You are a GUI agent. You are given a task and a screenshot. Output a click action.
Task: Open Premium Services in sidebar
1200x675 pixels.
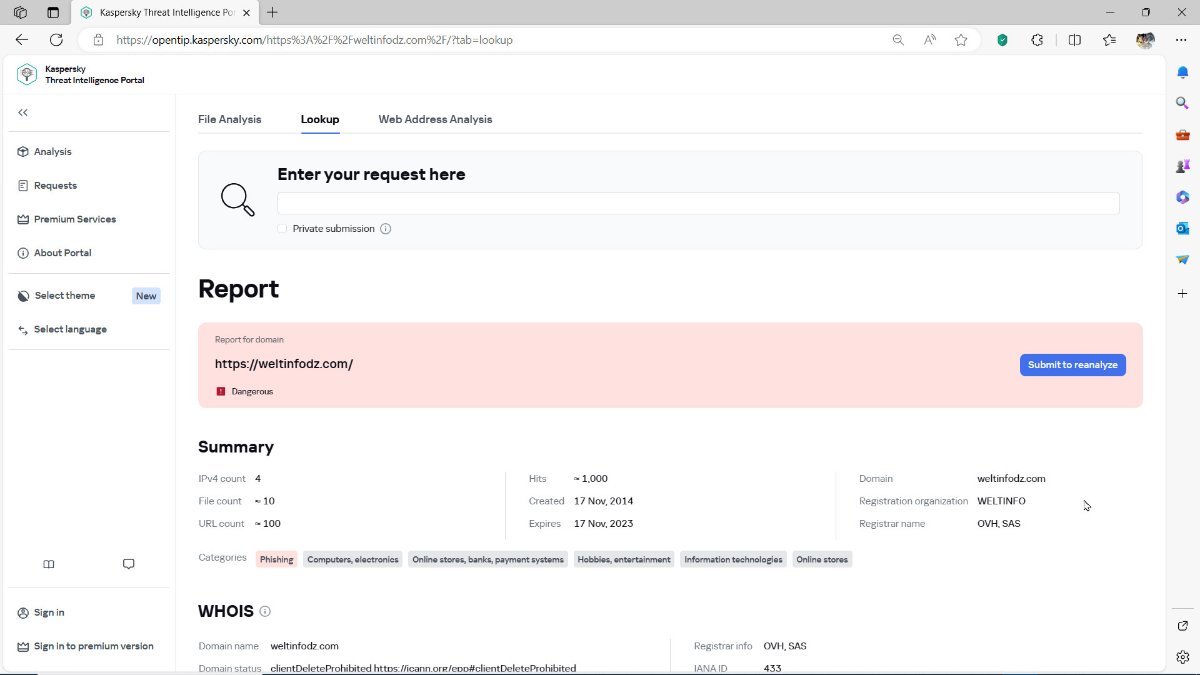67,219
